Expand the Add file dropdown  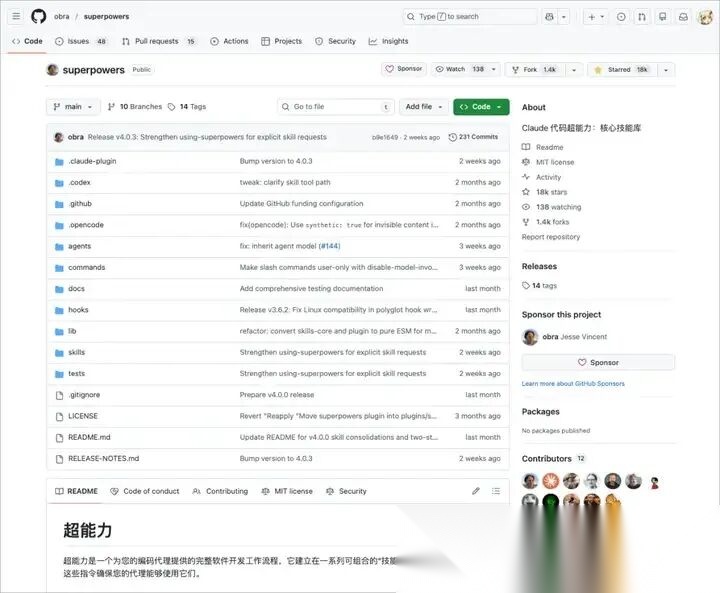pyautogui.click(x=423, y=107)
